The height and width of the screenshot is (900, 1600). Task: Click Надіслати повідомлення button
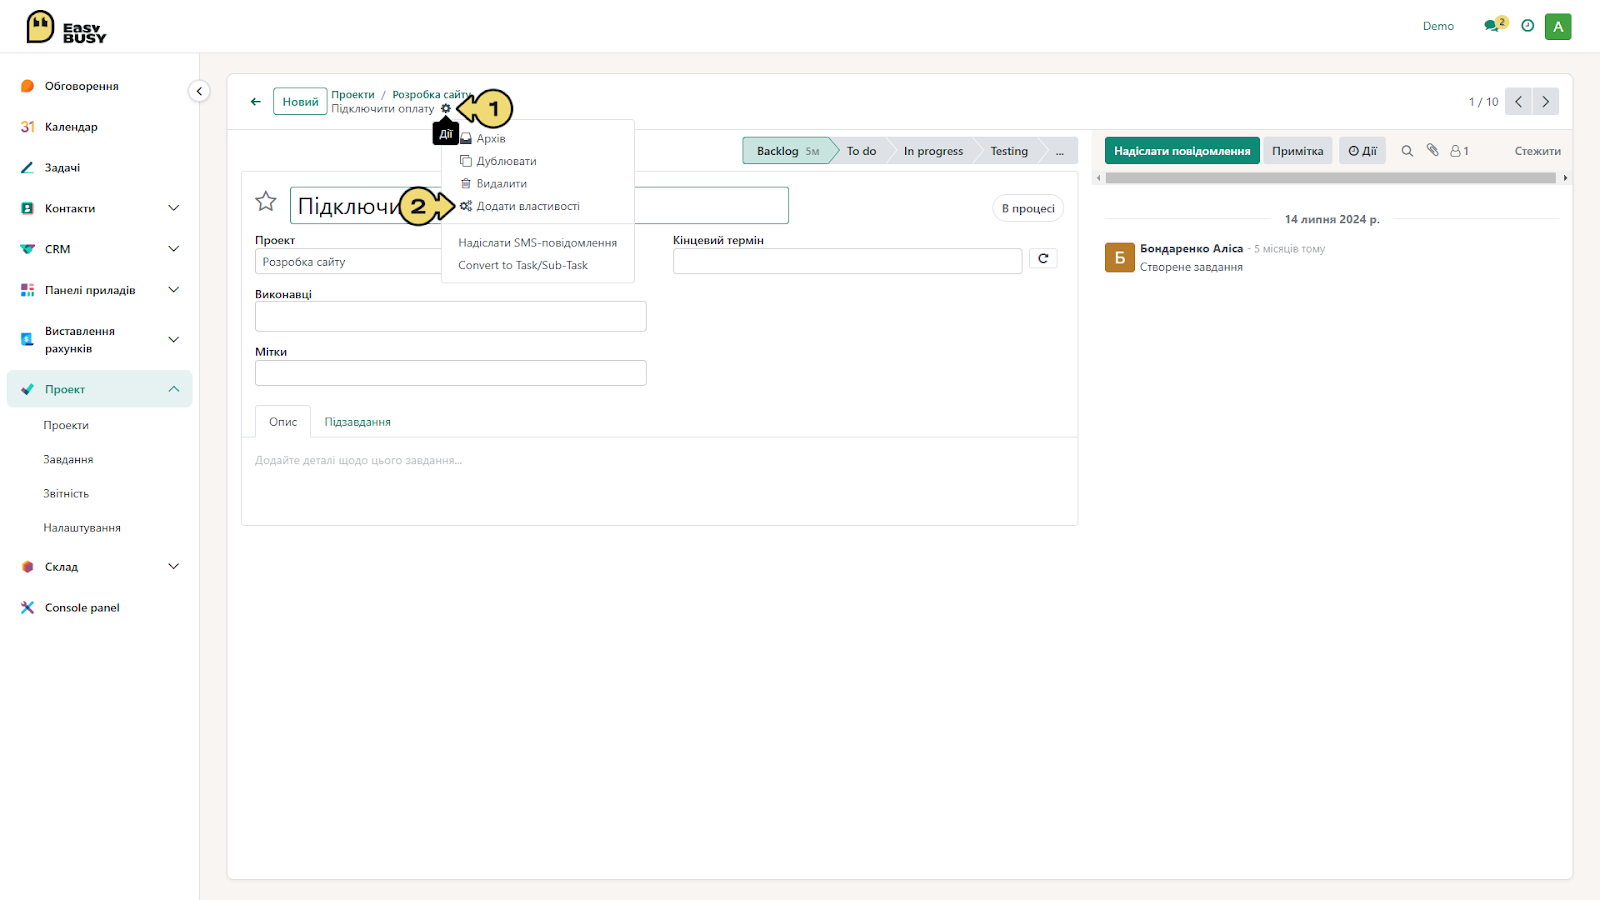click(x=1182, y=151)
